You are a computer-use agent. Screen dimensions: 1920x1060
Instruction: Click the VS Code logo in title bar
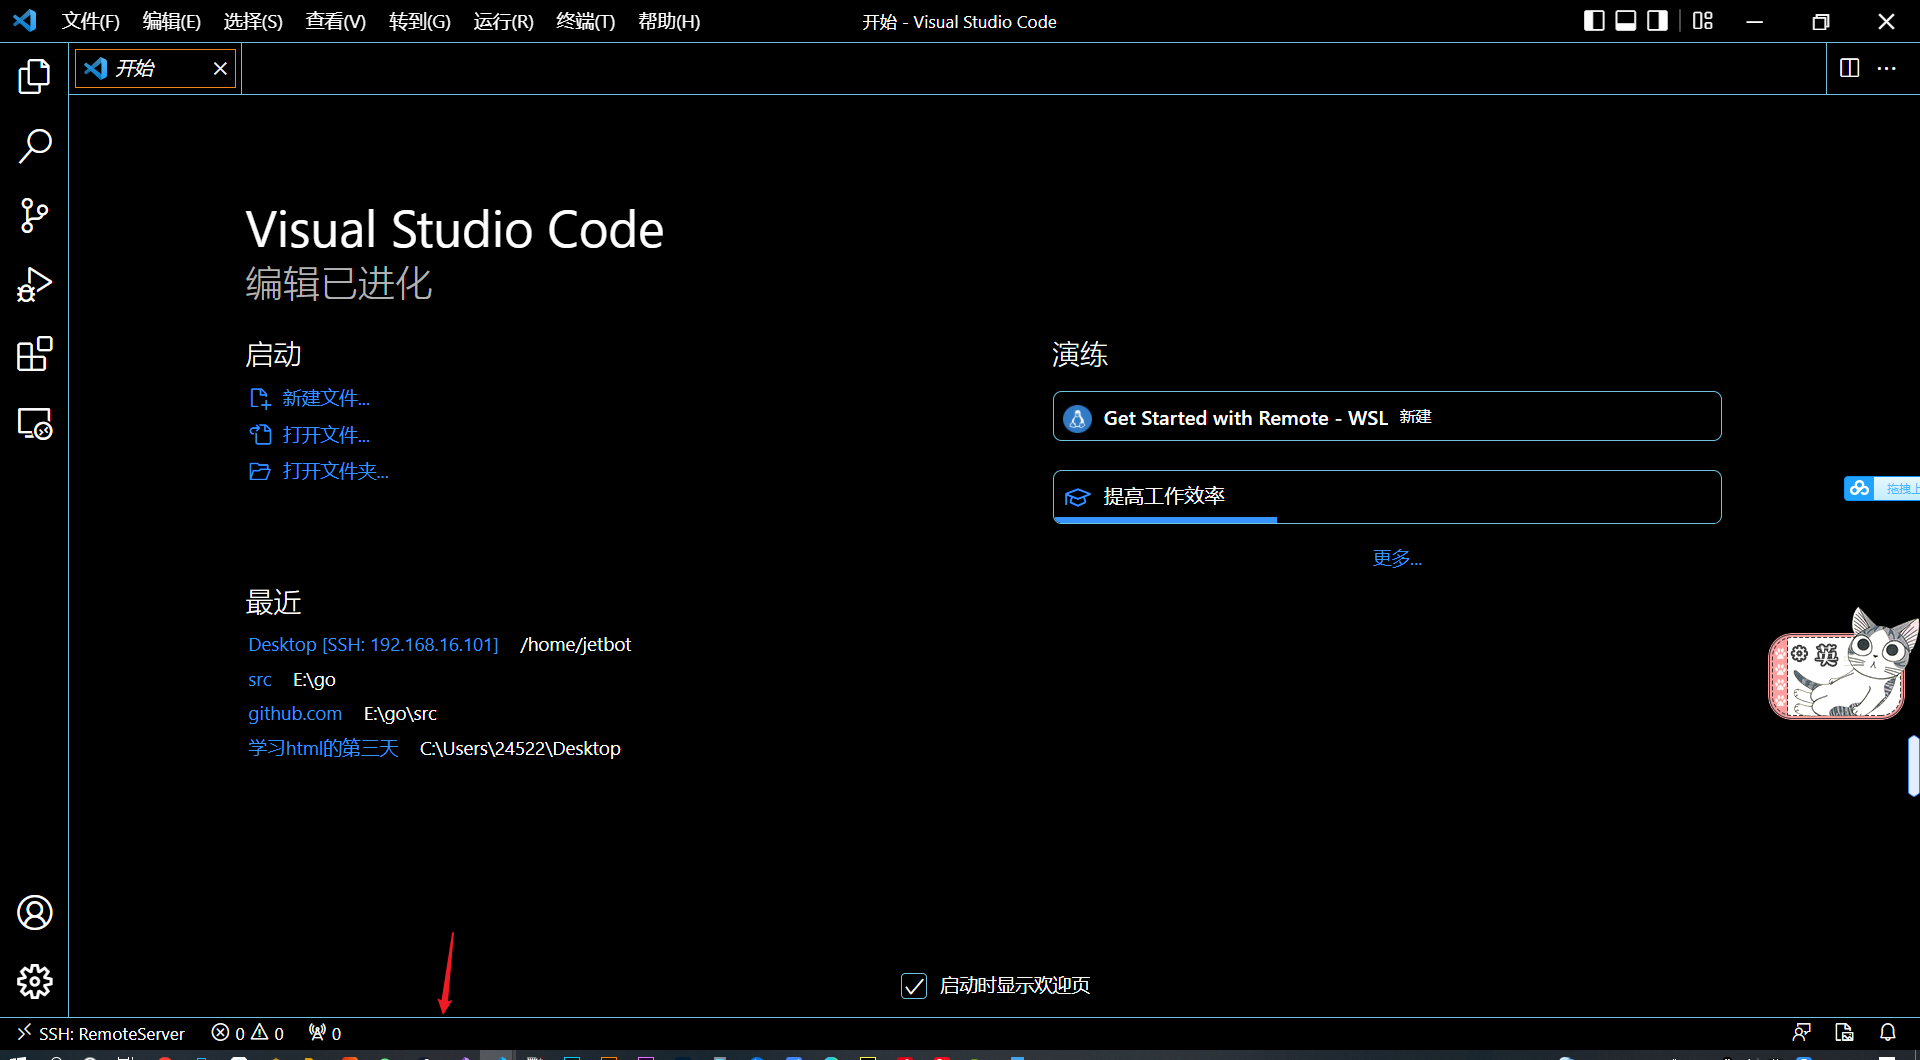coord(25,20)
